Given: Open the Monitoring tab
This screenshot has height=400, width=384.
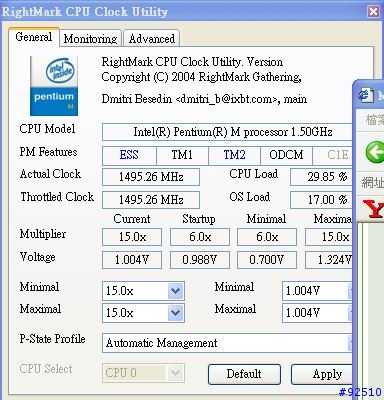Looking at the screenshot, I should coord(90,39).
